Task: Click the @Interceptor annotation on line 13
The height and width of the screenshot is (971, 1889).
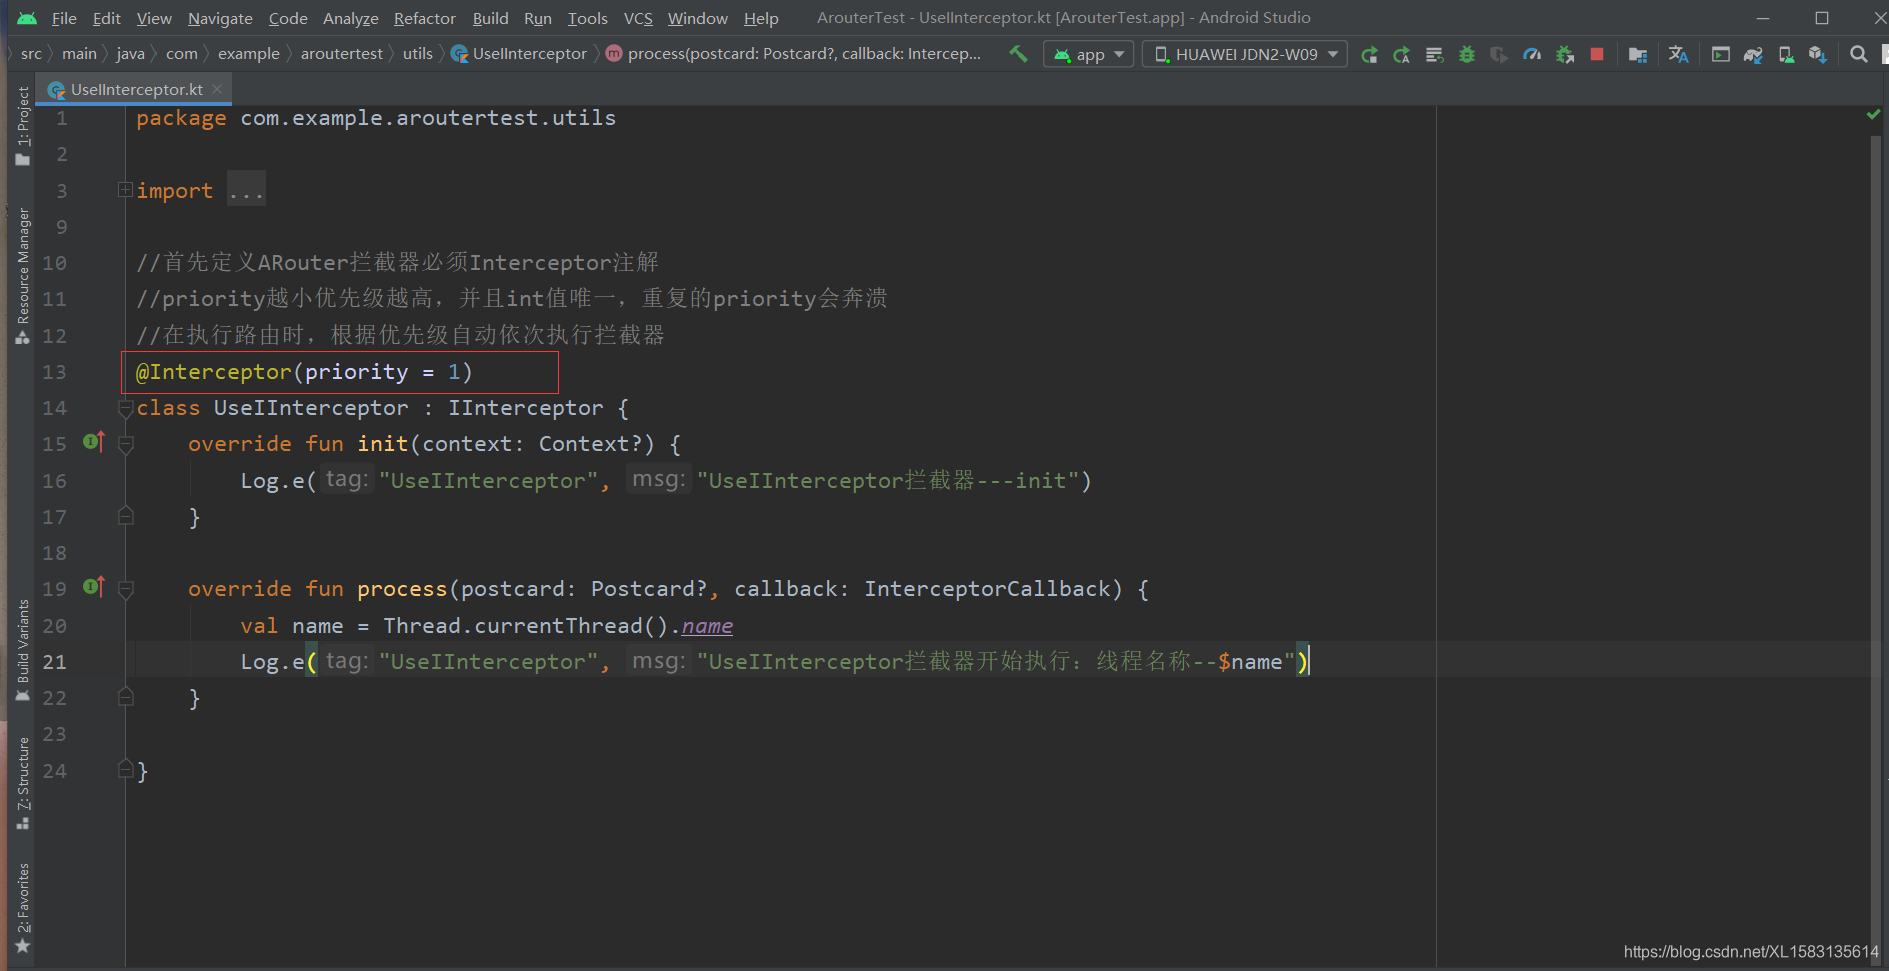Action: point(214,372)
